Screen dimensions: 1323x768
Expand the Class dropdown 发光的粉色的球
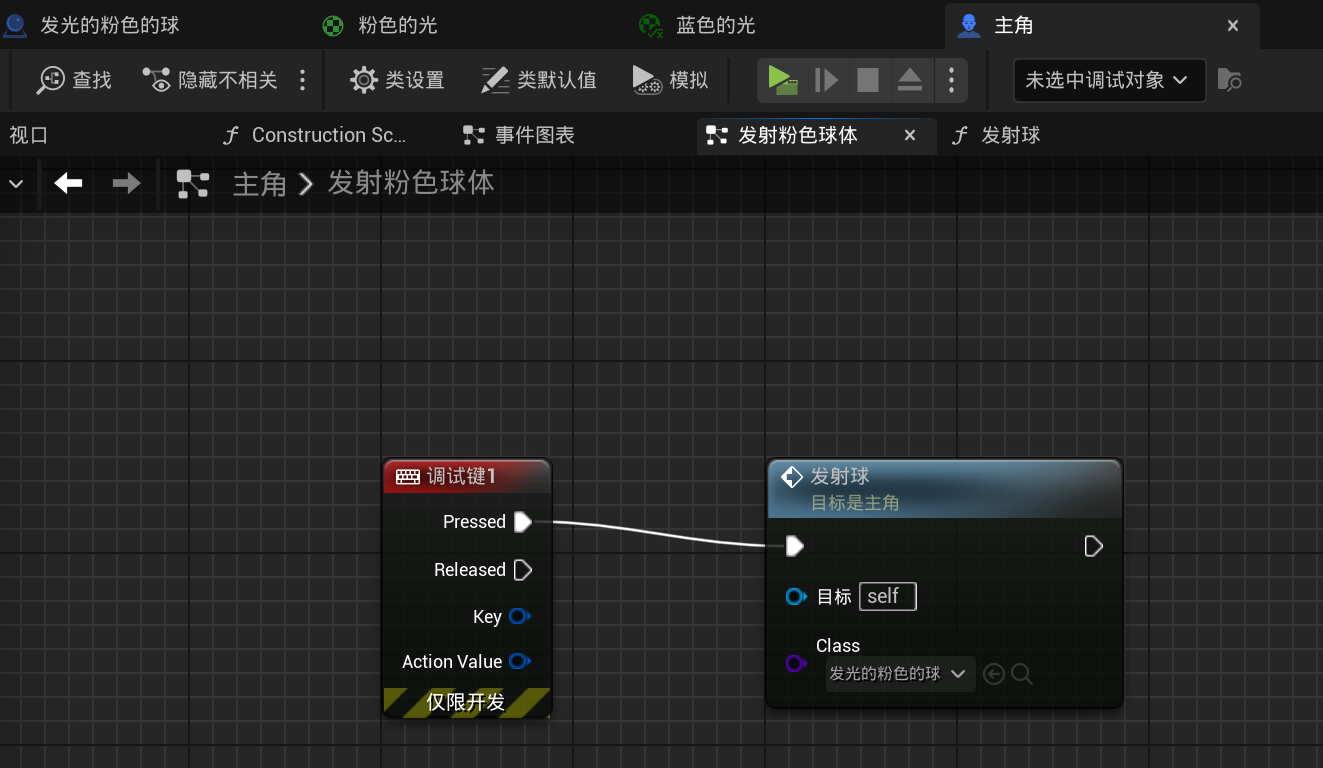click(899, 674)
